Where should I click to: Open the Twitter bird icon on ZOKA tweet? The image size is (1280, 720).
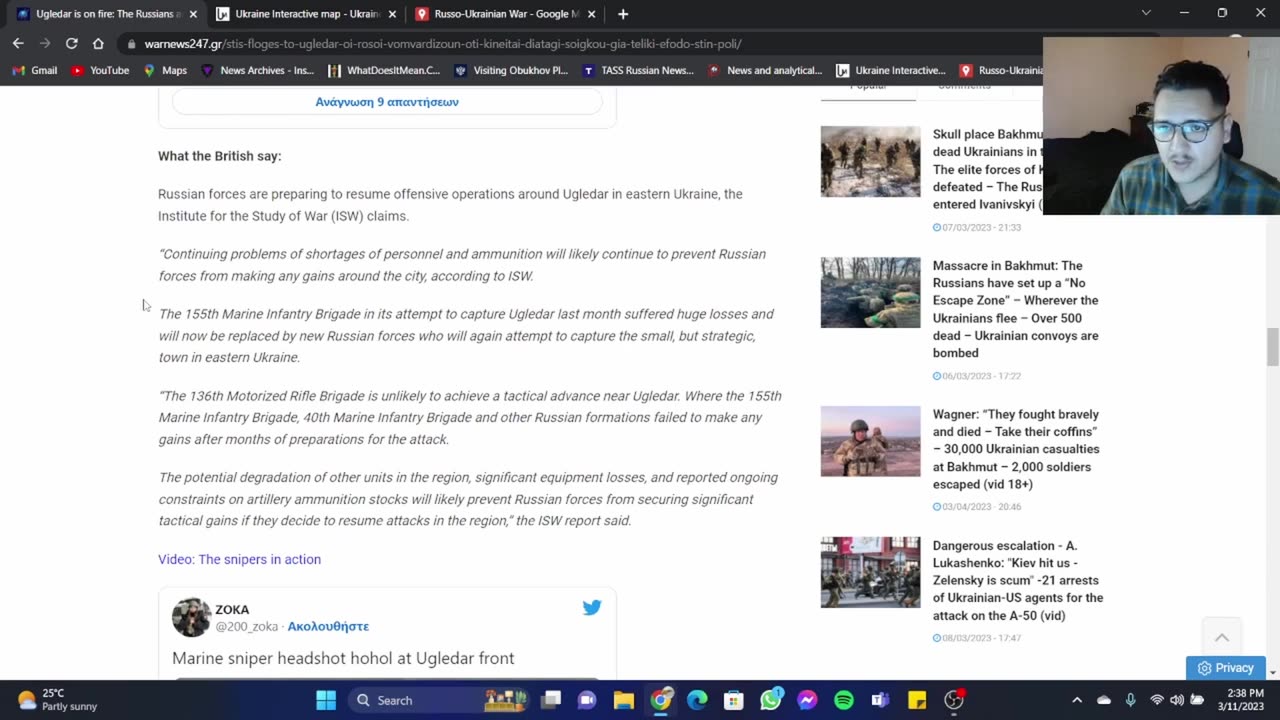click(x=592, y=608)
